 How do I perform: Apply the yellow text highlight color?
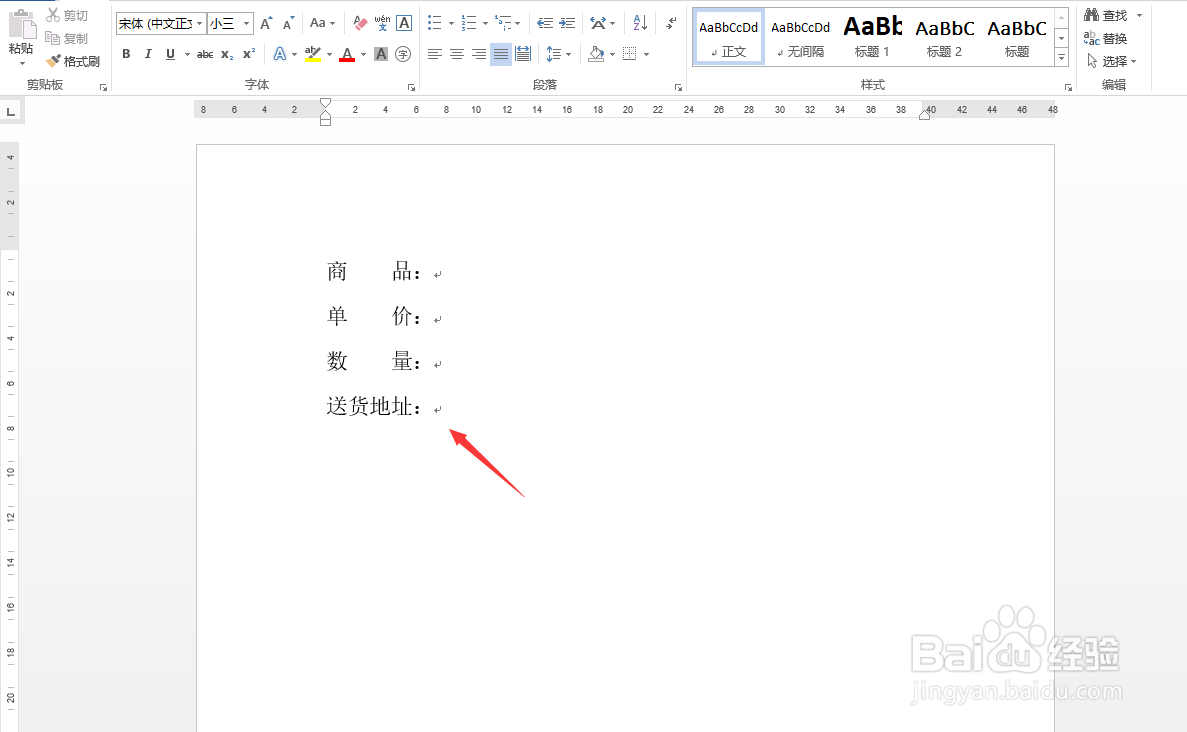pos(312,54)
